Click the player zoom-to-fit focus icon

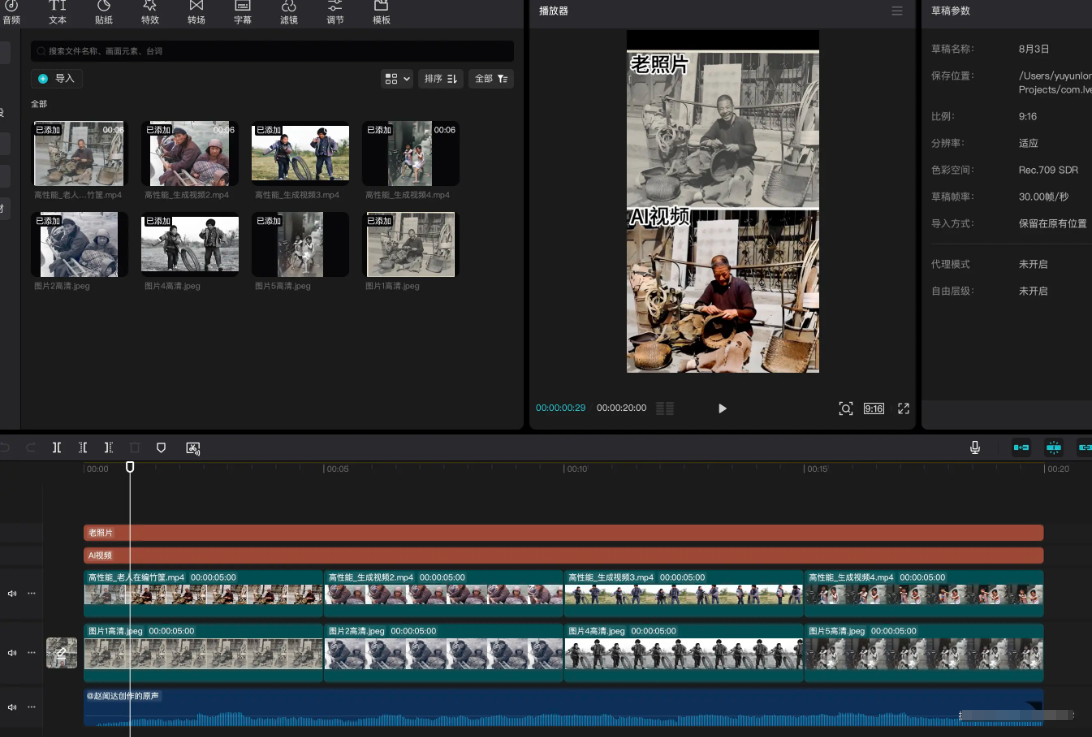[x=846, y=408]
